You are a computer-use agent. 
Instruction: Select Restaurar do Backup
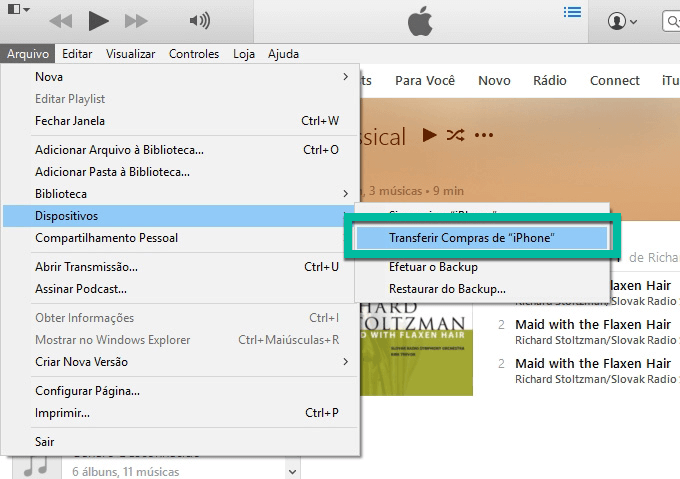pyautogui.click(x=482, y=289)
